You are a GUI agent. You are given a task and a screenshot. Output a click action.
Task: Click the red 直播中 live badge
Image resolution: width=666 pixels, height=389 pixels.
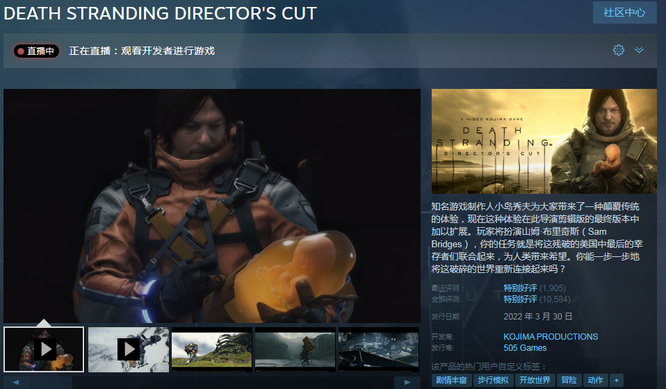36,51
